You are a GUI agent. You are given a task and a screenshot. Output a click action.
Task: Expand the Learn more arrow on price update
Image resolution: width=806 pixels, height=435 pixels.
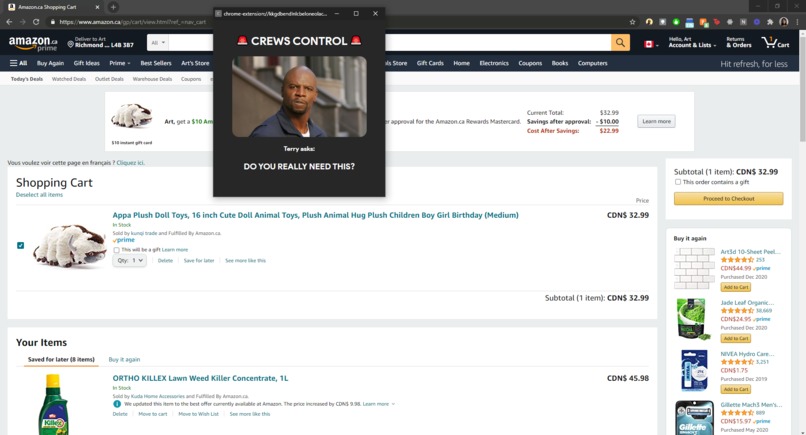pyautogui.click(x=393, y=404)
